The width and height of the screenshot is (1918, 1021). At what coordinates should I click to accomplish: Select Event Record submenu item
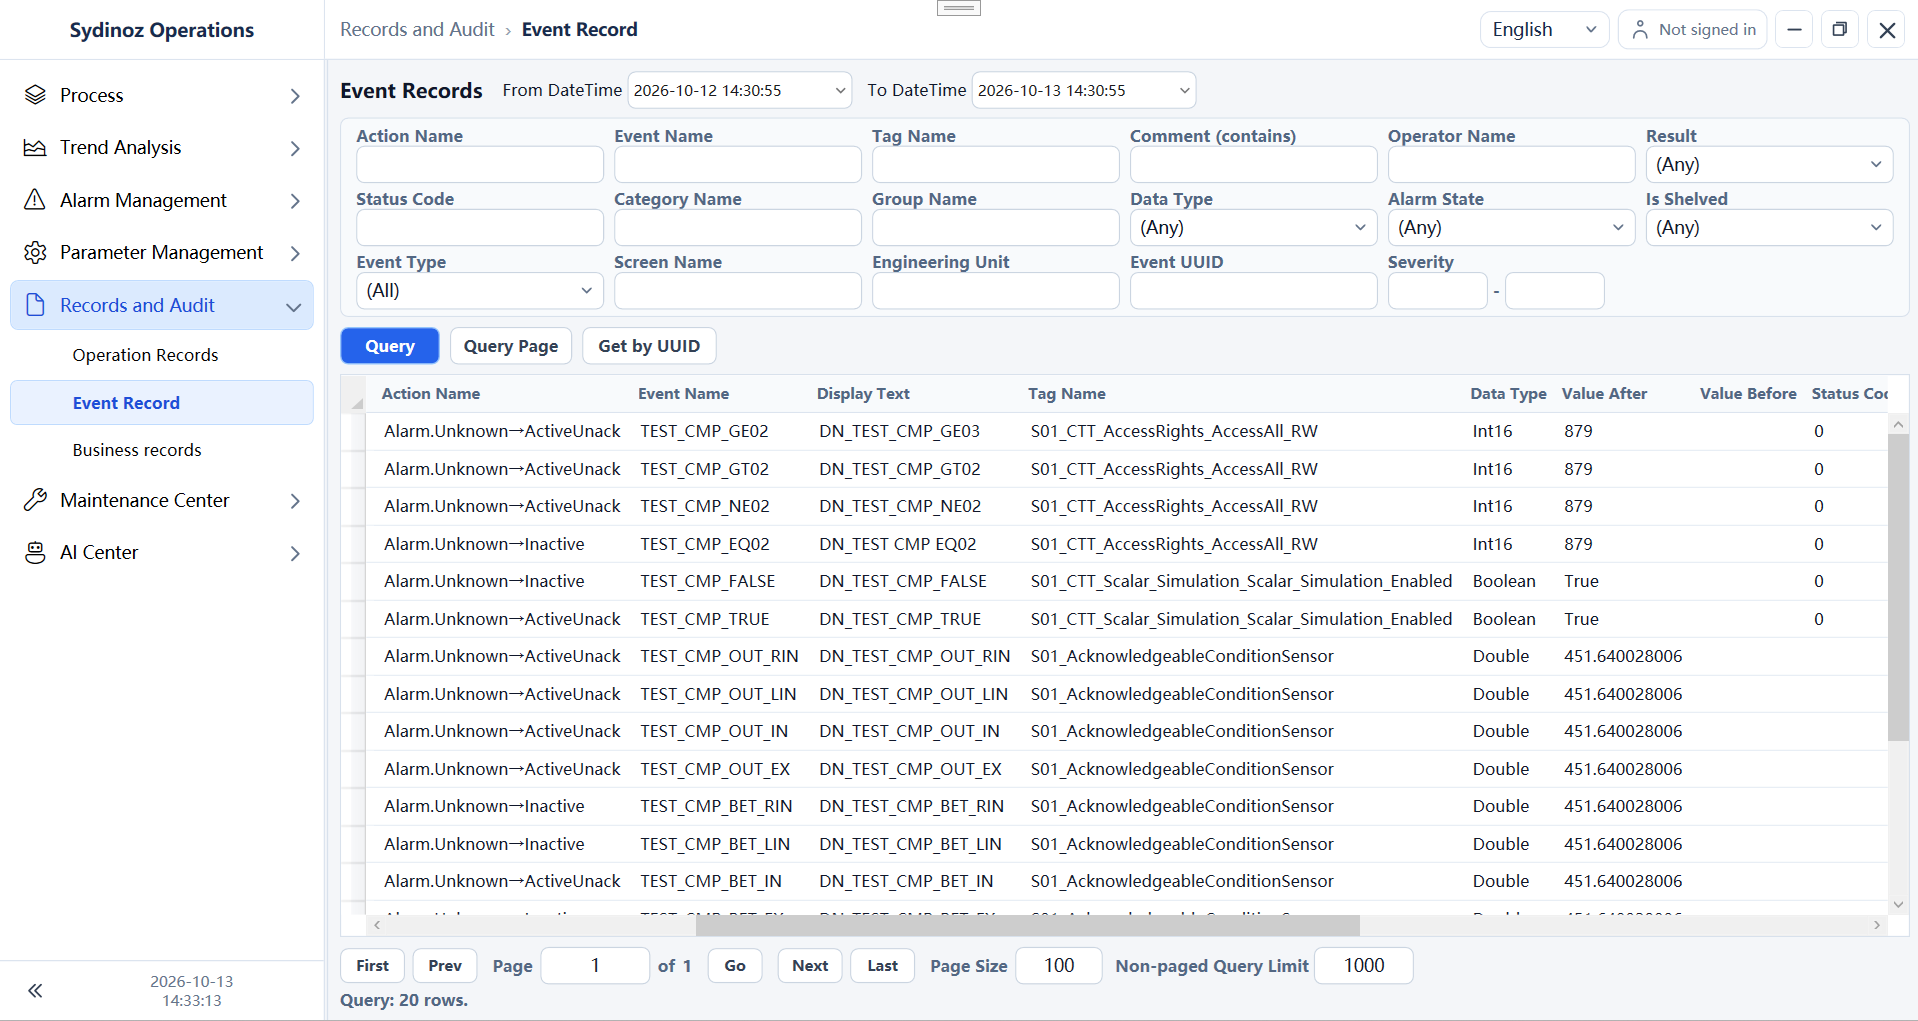(162, 403)
